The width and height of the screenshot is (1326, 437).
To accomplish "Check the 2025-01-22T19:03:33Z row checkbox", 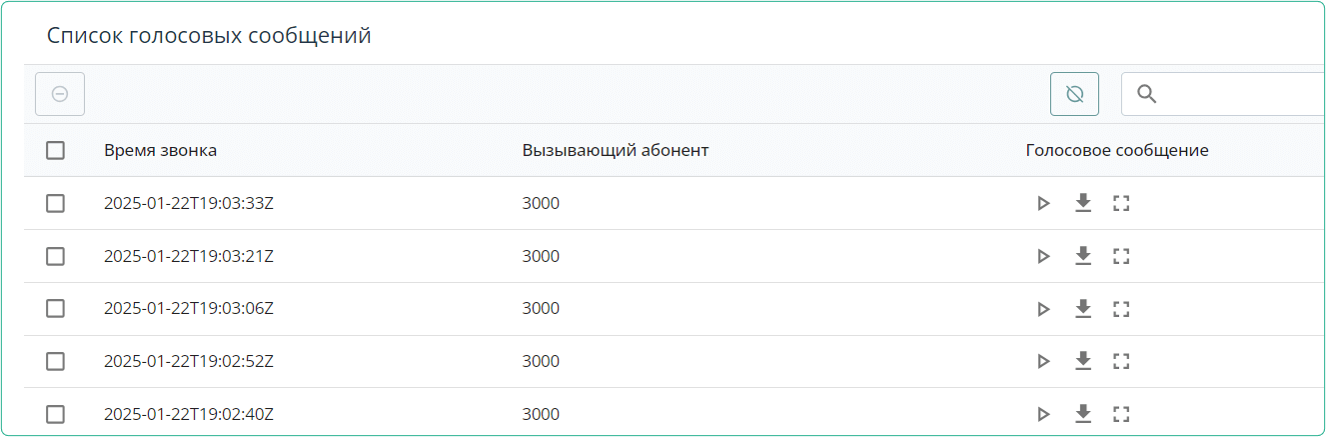I will click(x=56, y=204).
